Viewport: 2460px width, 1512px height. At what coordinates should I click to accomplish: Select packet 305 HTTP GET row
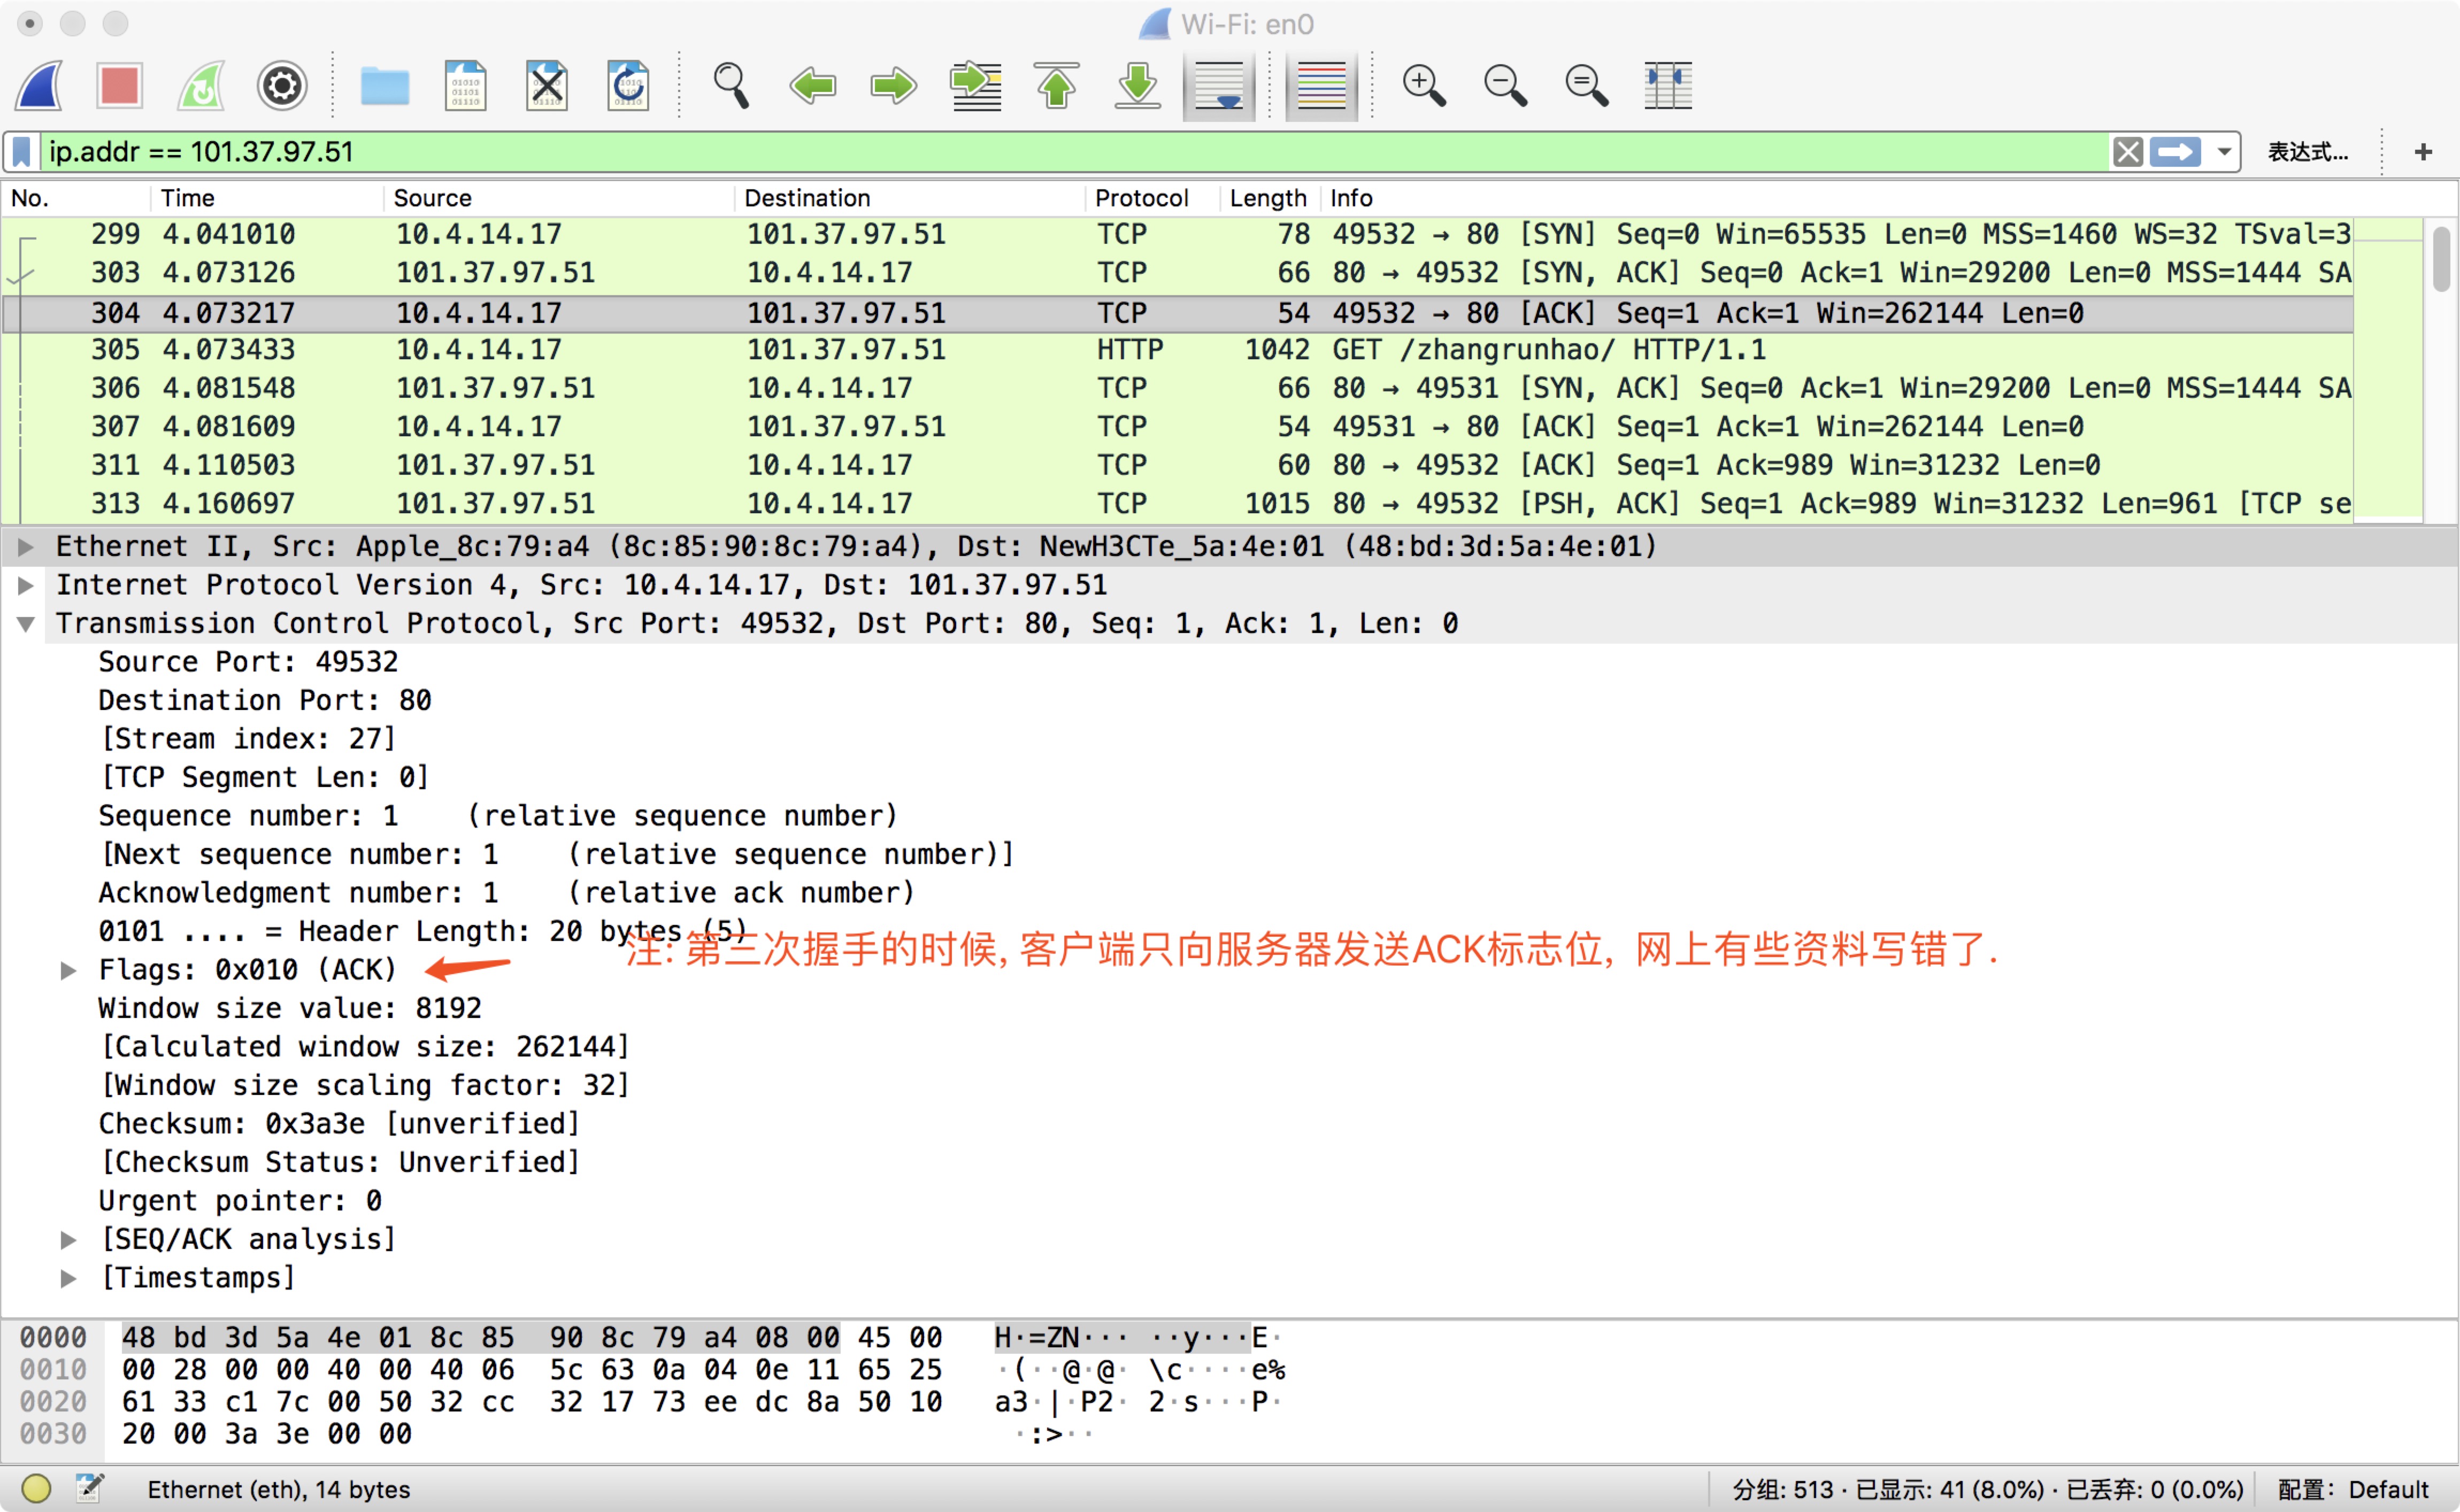point(1178,350)
